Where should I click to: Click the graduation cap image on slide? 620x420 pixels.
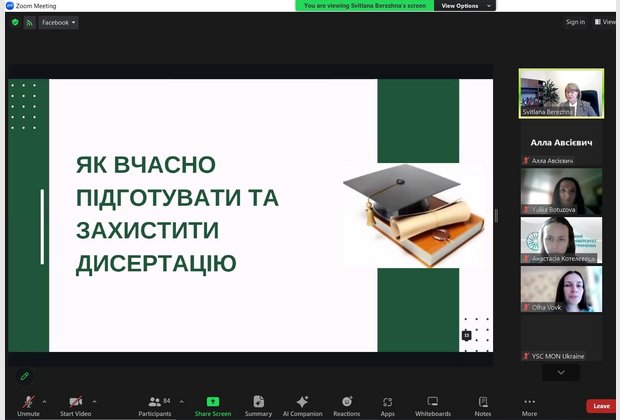click(414, 216)
